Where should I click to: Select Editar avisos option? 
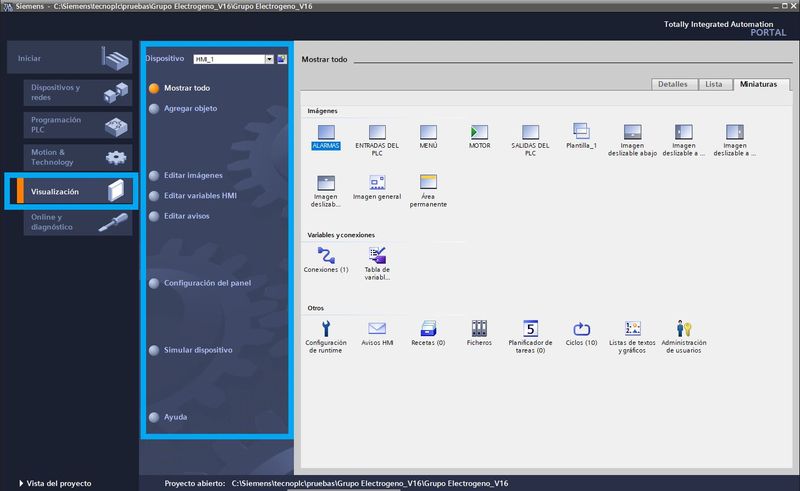point(186,216)
